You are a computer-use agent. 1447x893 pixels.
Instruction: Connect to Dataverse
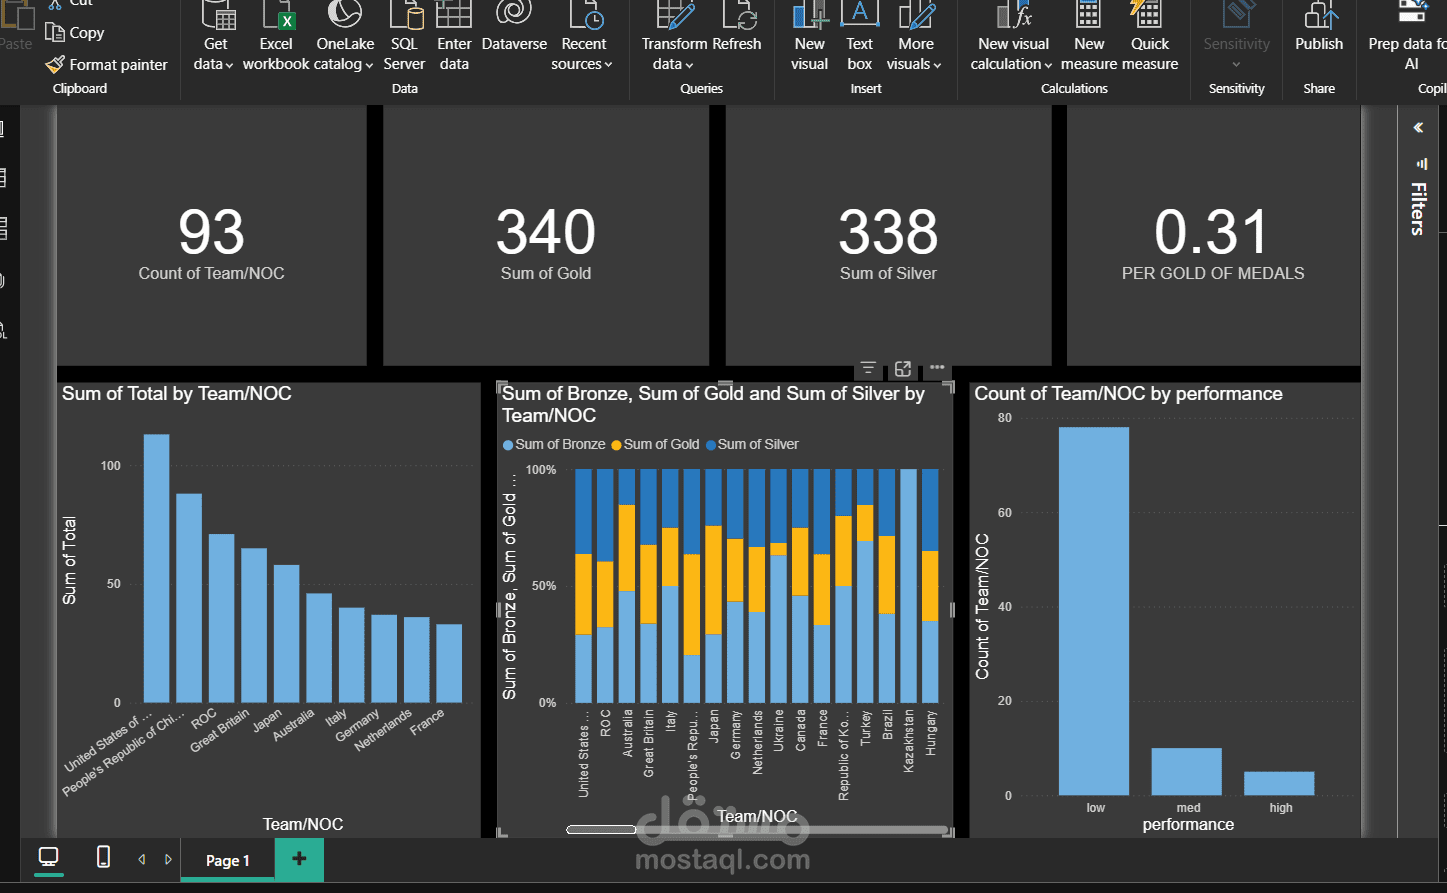(x=514, y=28)
